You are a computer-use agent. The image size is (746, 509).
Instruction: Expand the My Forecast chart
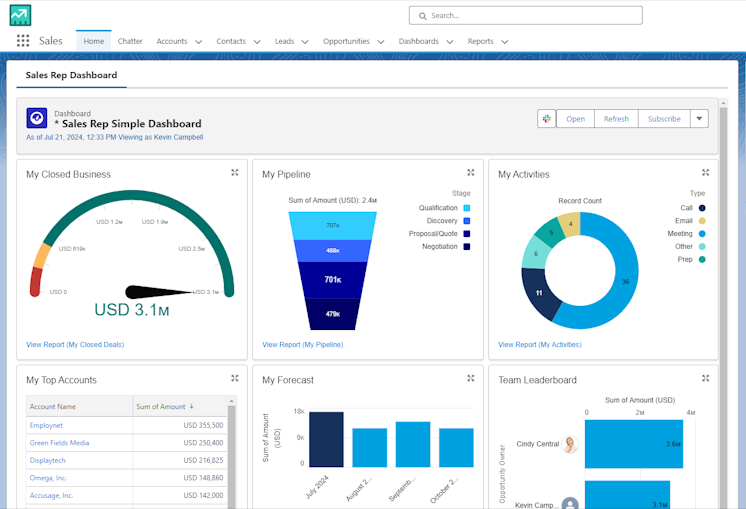pos(471,378)
